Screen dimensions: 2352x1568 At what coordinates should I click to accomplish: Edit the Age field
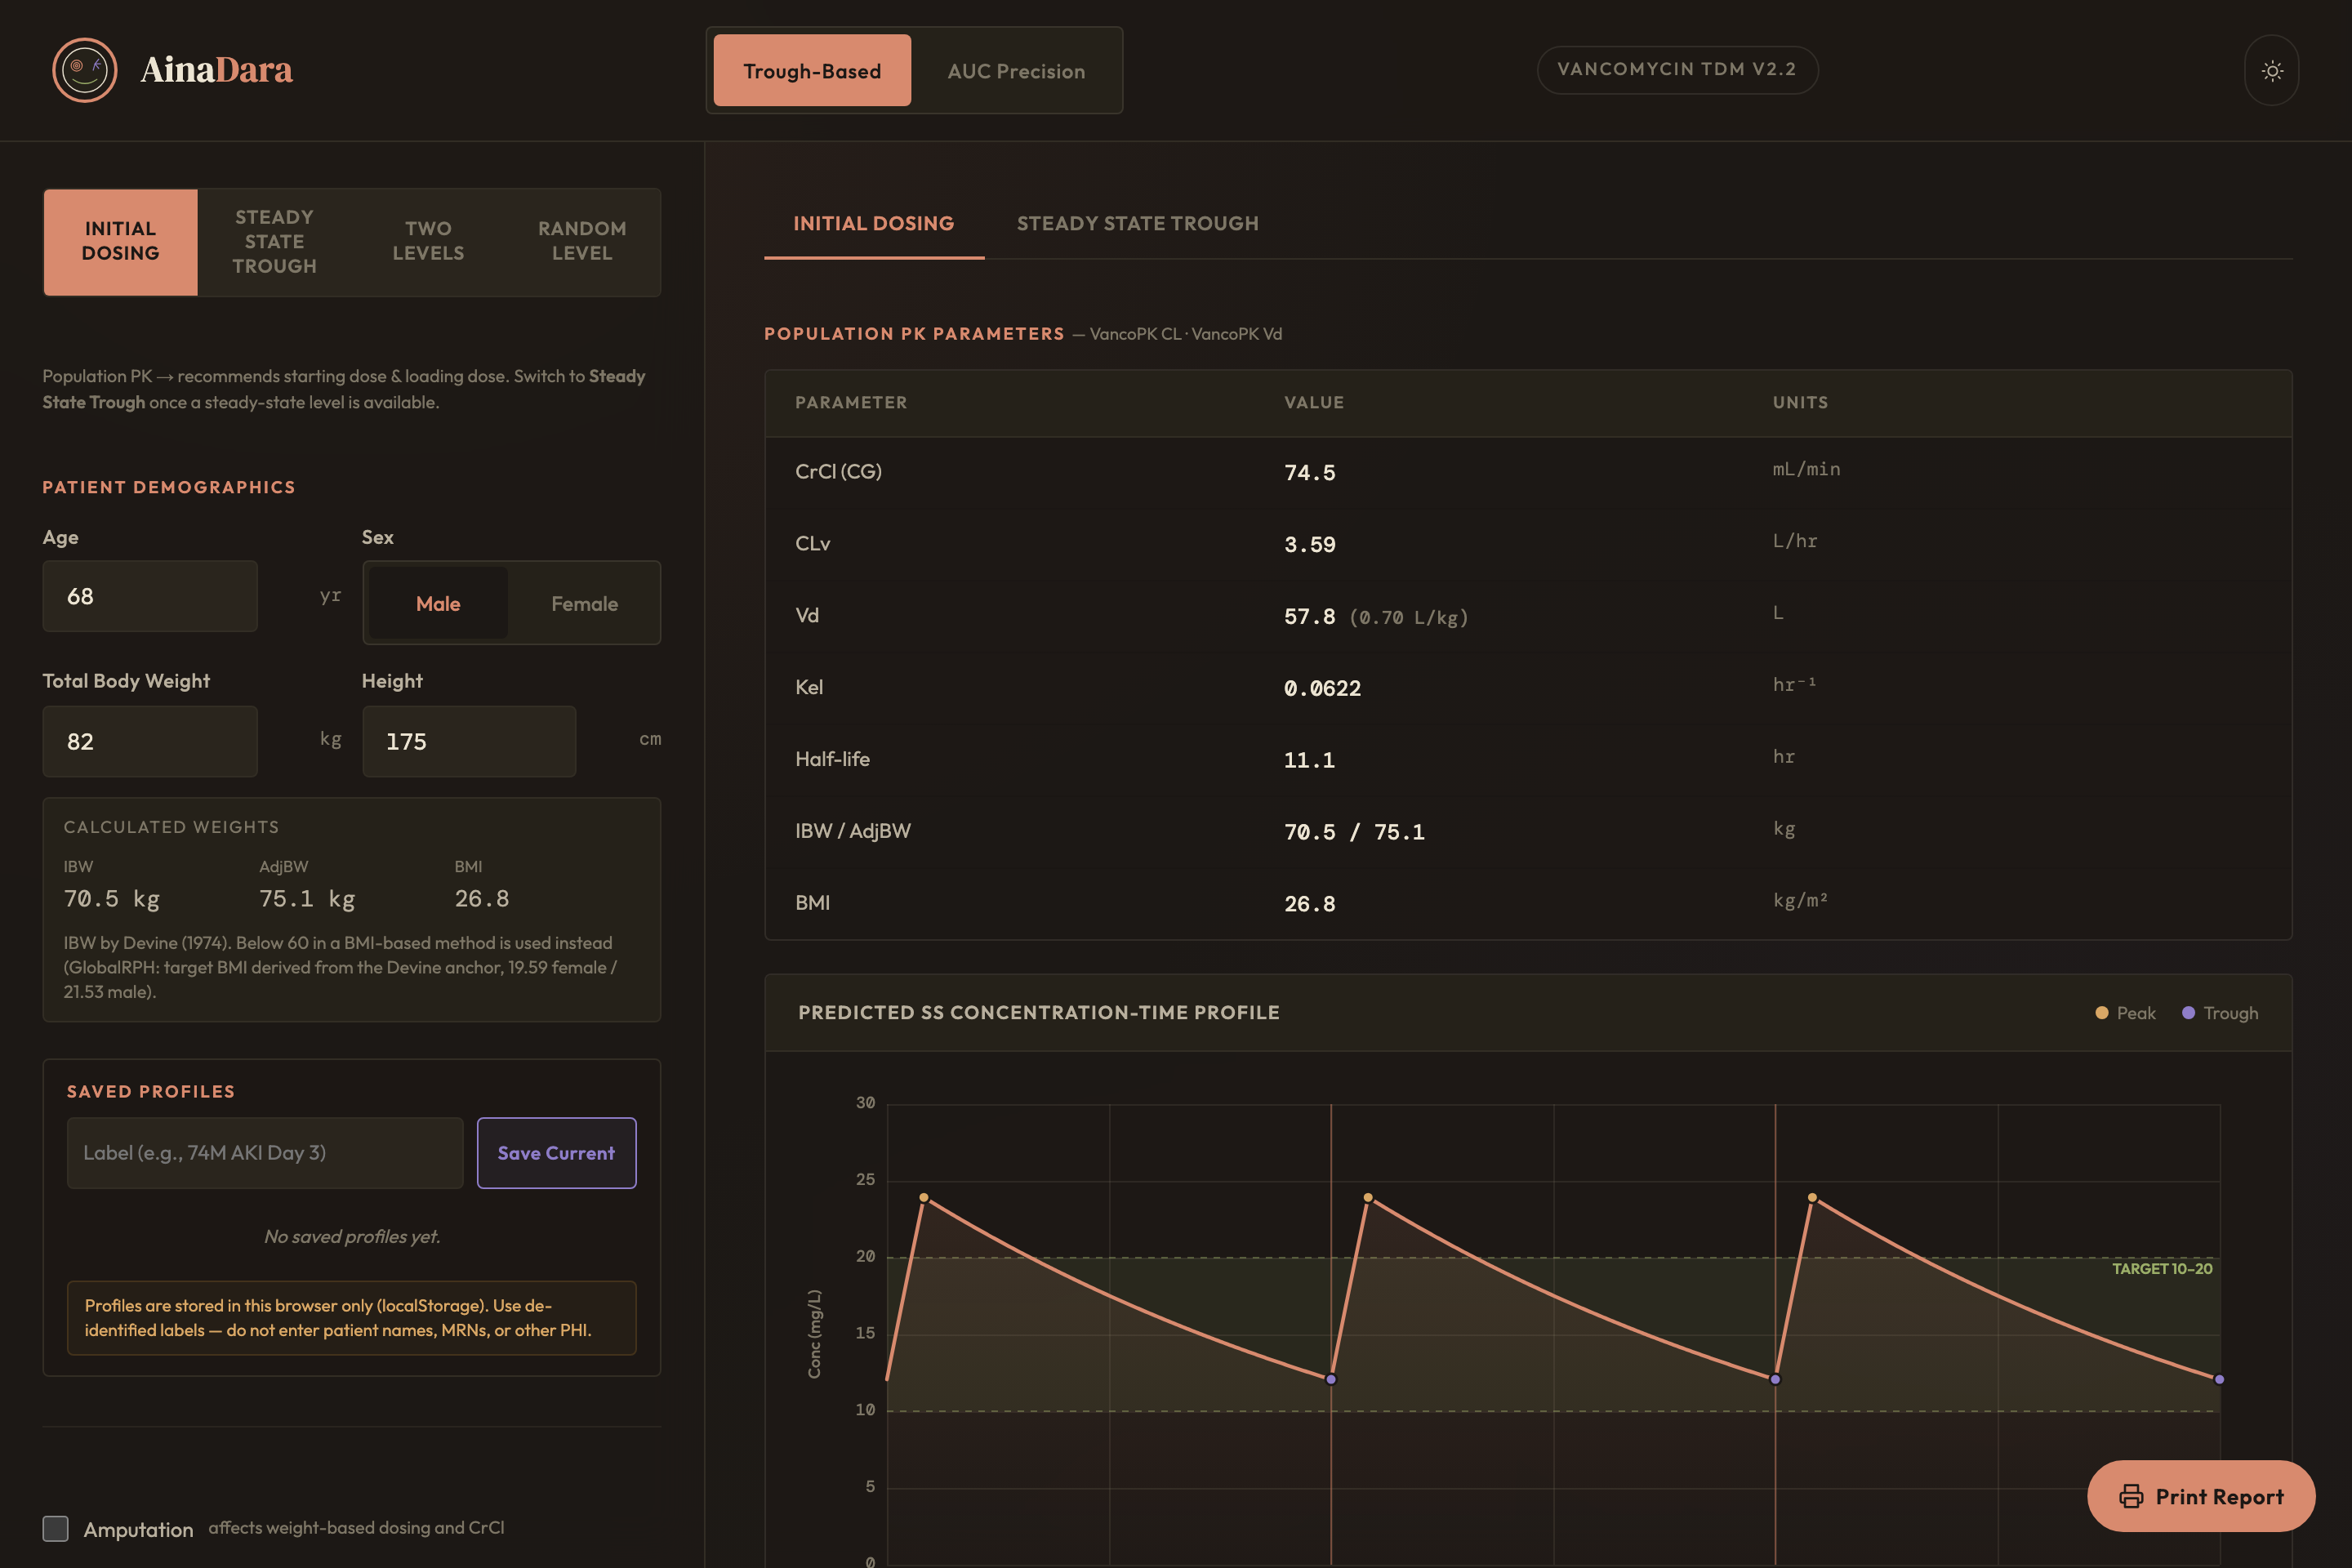click(150, 596)
